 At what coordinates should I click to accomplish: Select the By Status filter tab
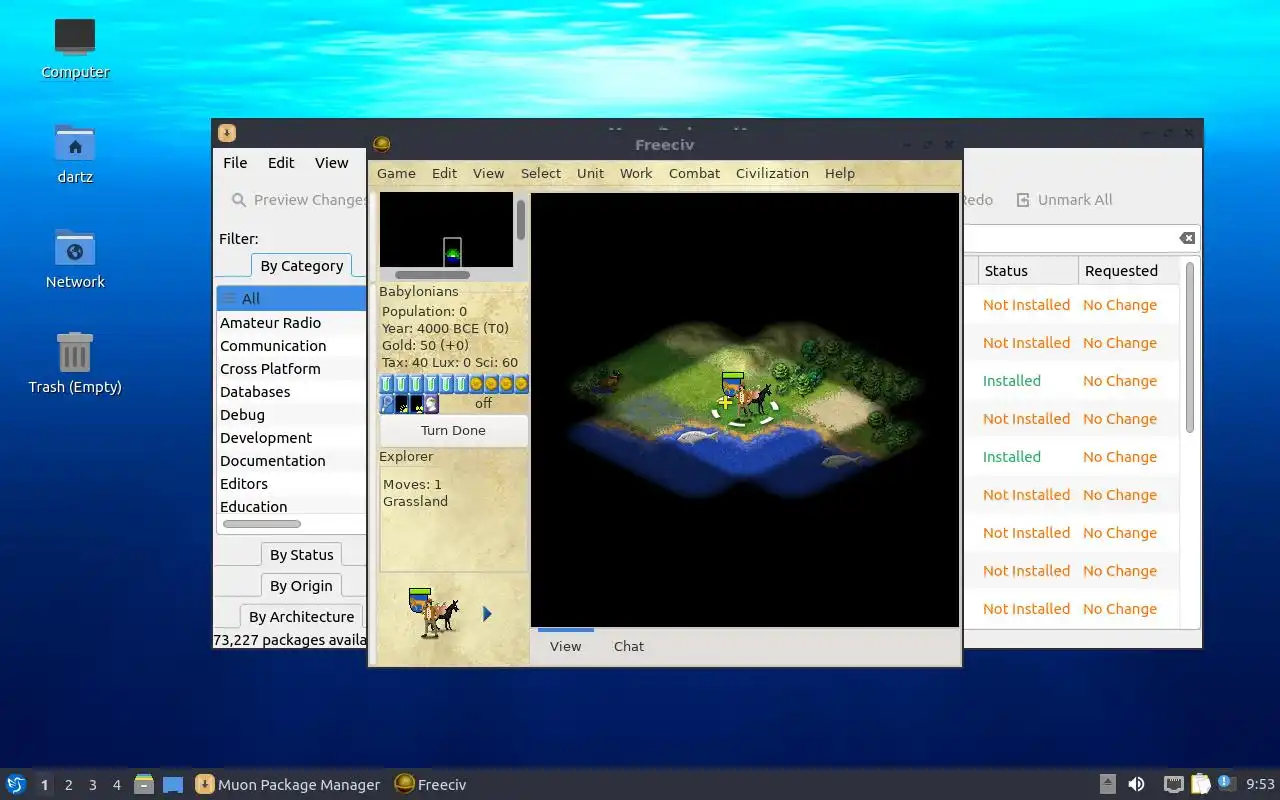(301, 555)
